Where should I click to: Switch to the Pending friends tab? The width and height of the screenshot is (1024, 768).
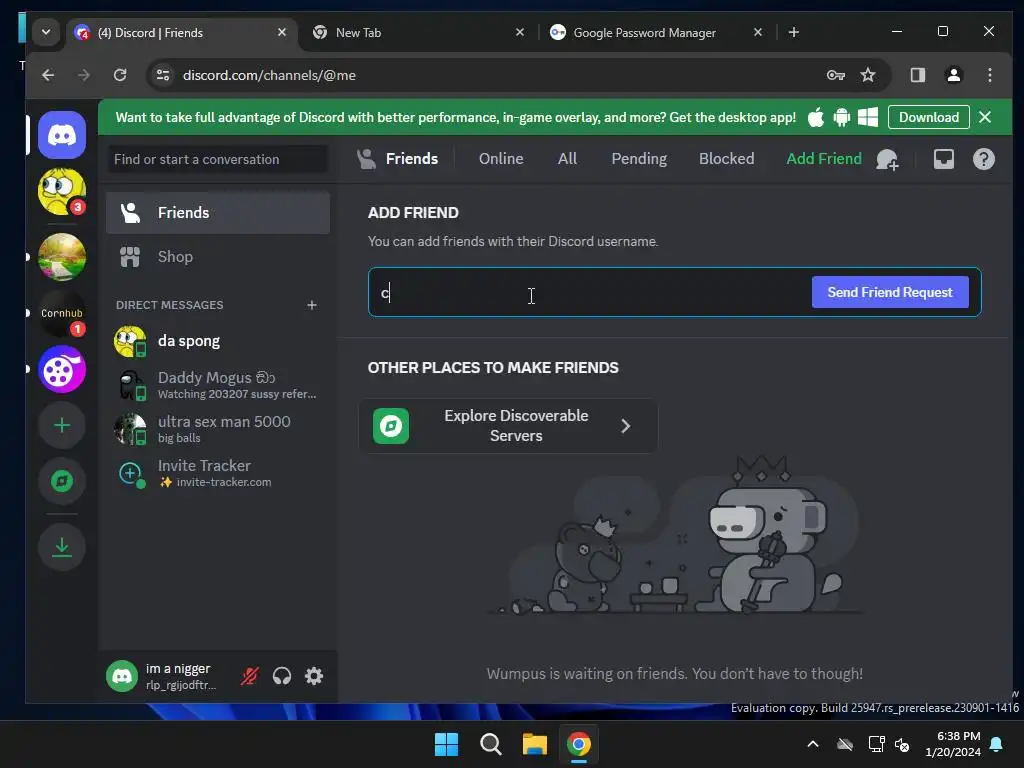[639, 159]
